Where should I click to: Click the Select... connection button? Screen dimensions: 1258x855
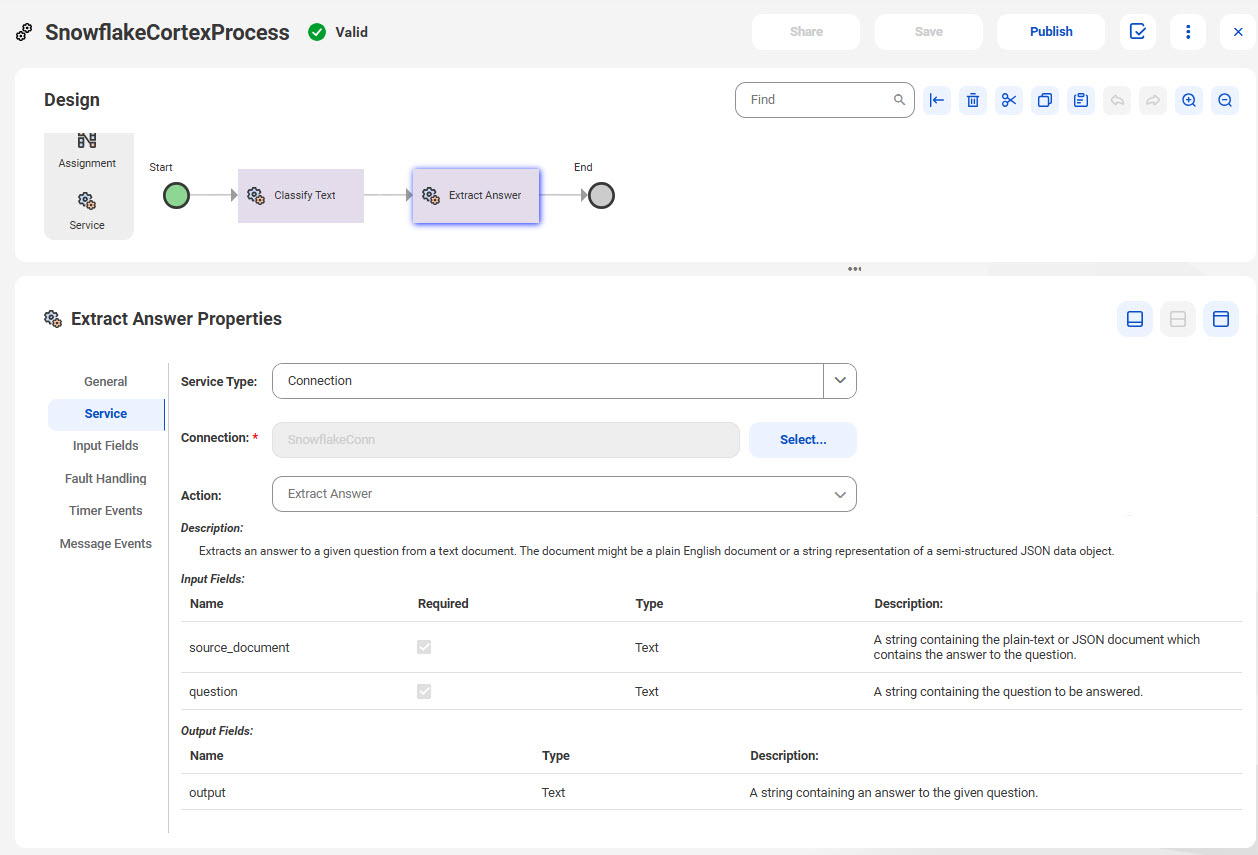pos(803,440)
